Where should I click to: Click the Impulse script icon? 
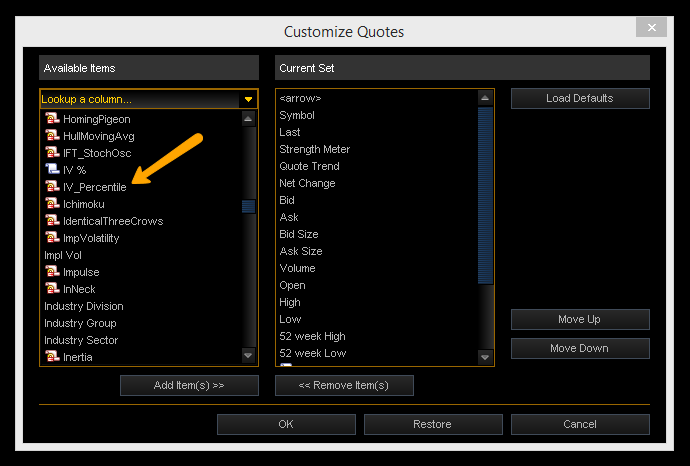coord(52,272)
